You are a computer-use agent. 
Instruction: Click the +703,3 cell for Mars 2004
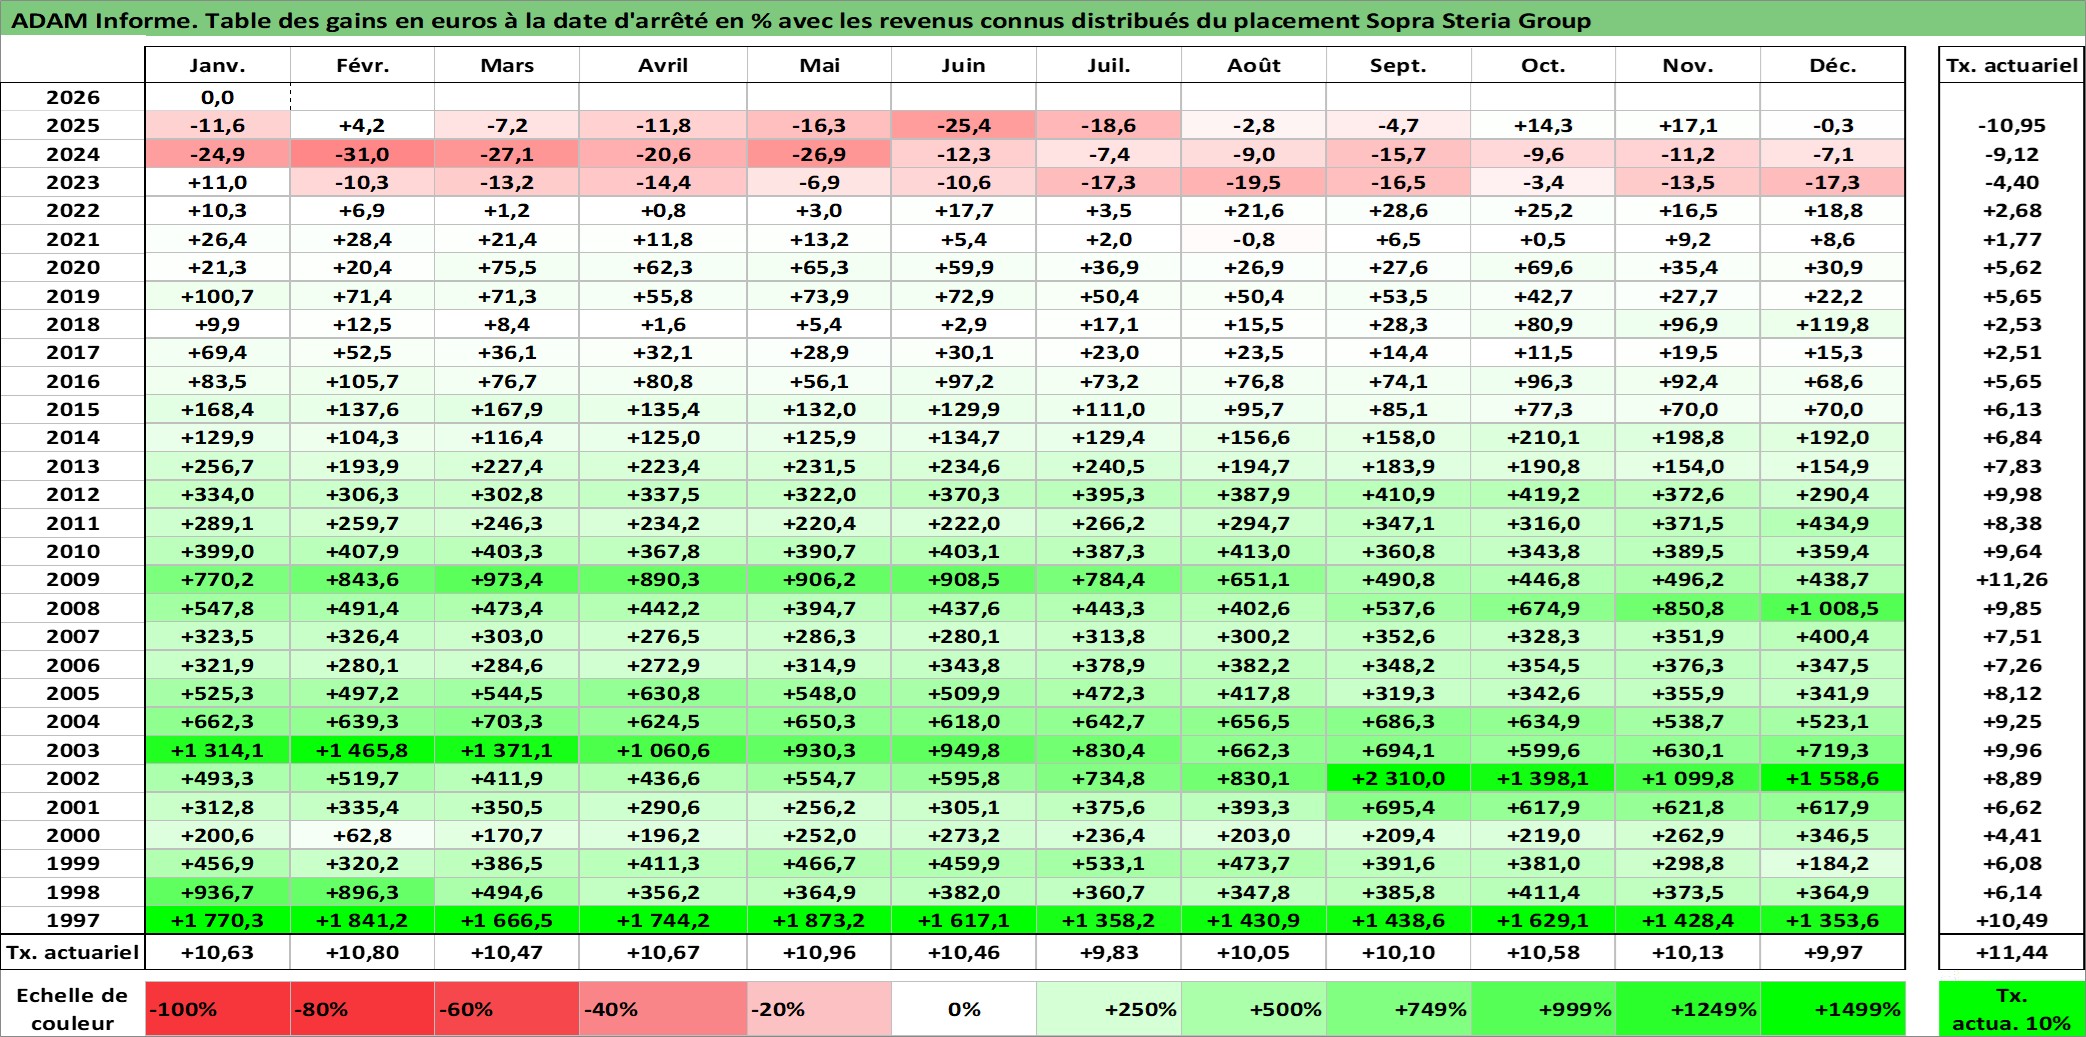tap(507, 721)
